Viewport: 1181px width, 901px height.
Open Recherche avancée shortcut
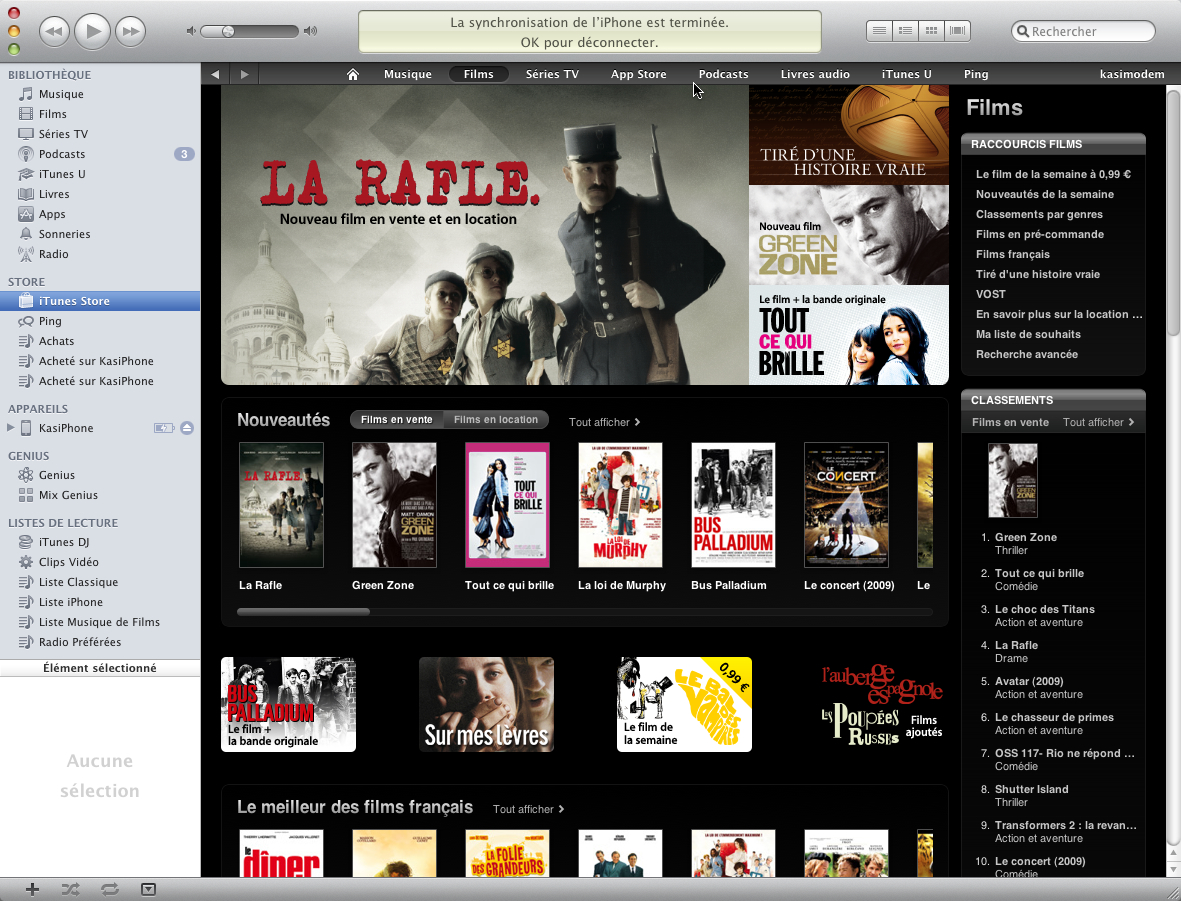1027,354
